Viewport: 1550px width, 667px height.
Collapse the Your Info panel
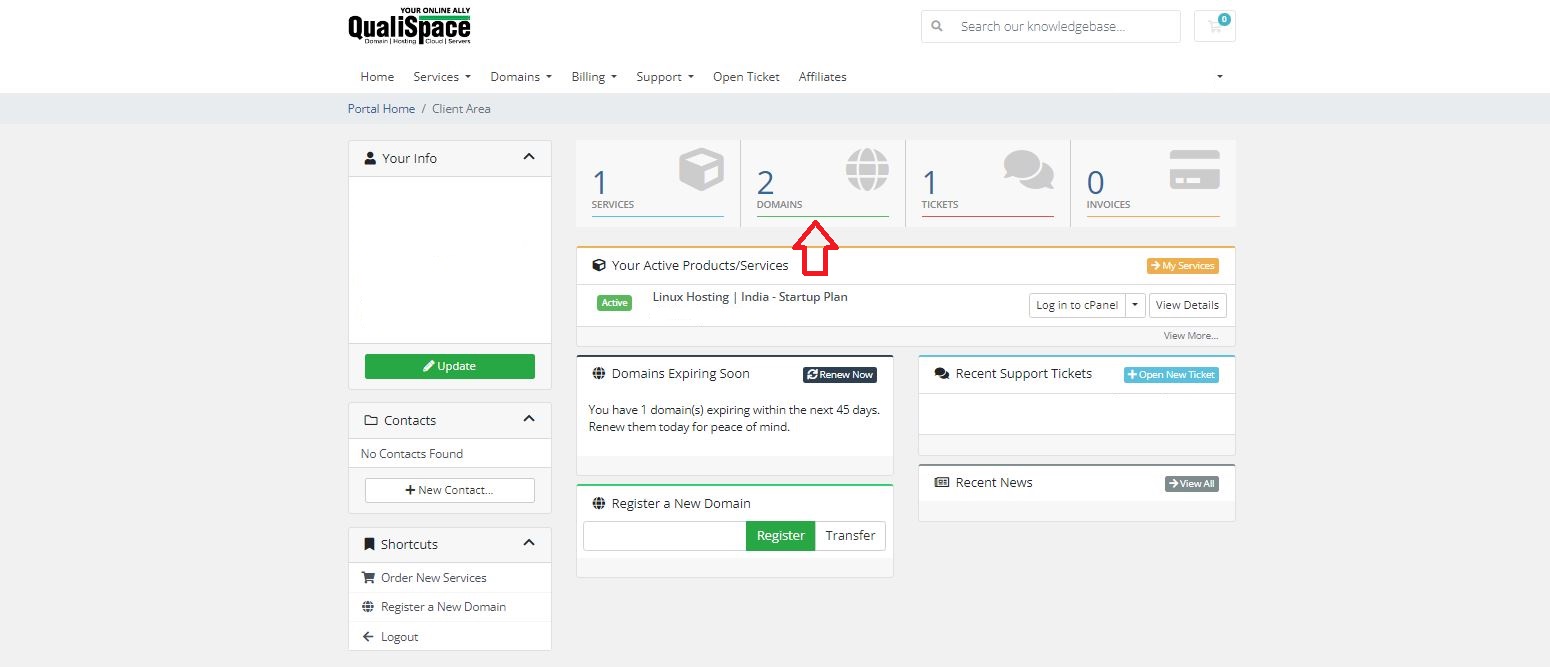[x=529, y=157]
